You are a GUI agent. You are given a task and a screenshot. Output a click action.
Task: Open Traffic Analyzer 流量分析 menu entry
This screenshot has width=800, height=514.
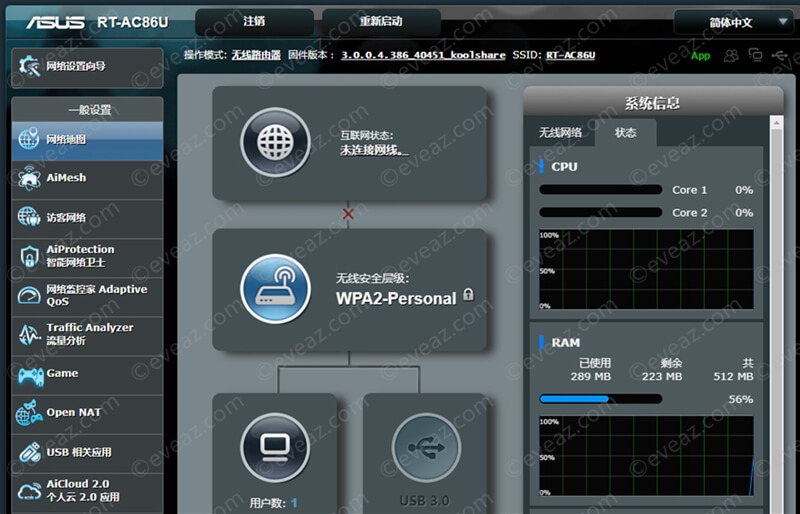tap(87, 334)
